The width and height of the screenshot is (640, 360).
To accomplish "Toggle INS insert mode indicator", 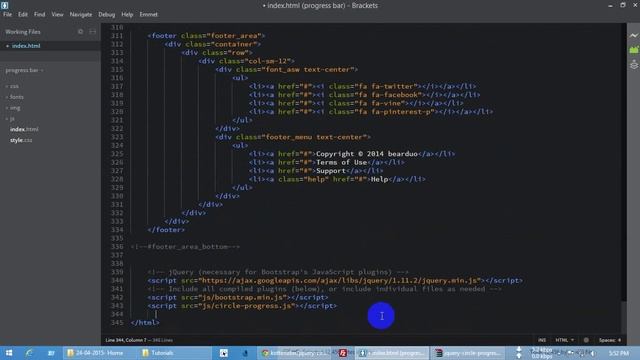I will click(x=542, y=340).
